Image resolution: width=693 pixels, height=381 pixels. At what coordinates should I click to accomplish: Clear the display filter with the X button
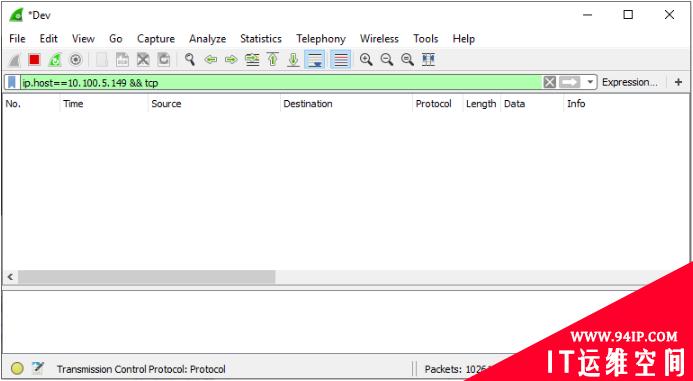[549, 82]
